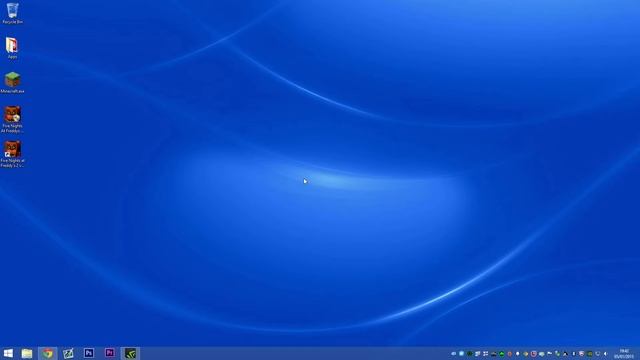Image resolution: width=640 pixels, height=360 pixels.
Task: Open the Windows Start button
Action: [8, 353]
